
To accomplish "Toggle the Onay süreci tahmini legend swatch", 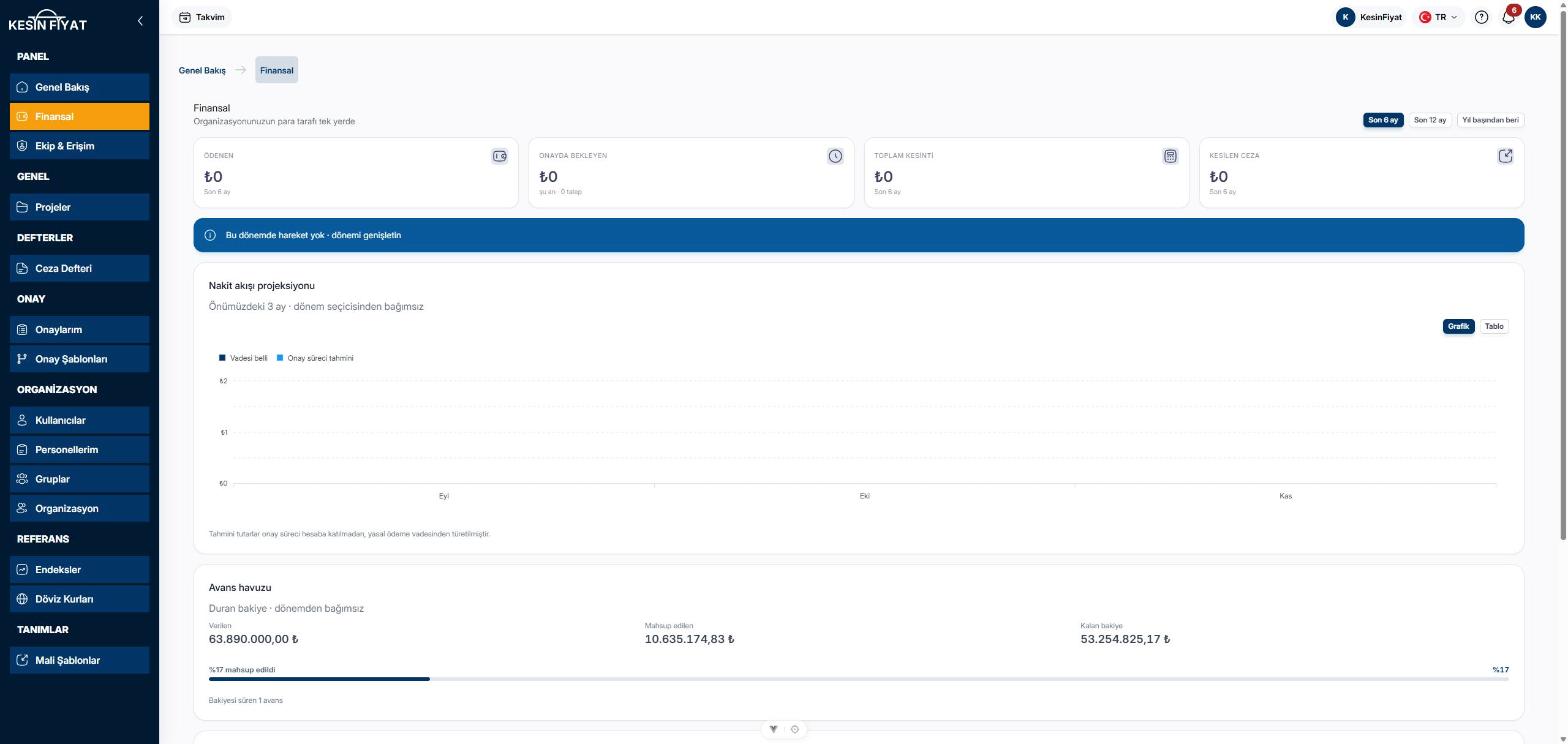I will pos(280,358).
